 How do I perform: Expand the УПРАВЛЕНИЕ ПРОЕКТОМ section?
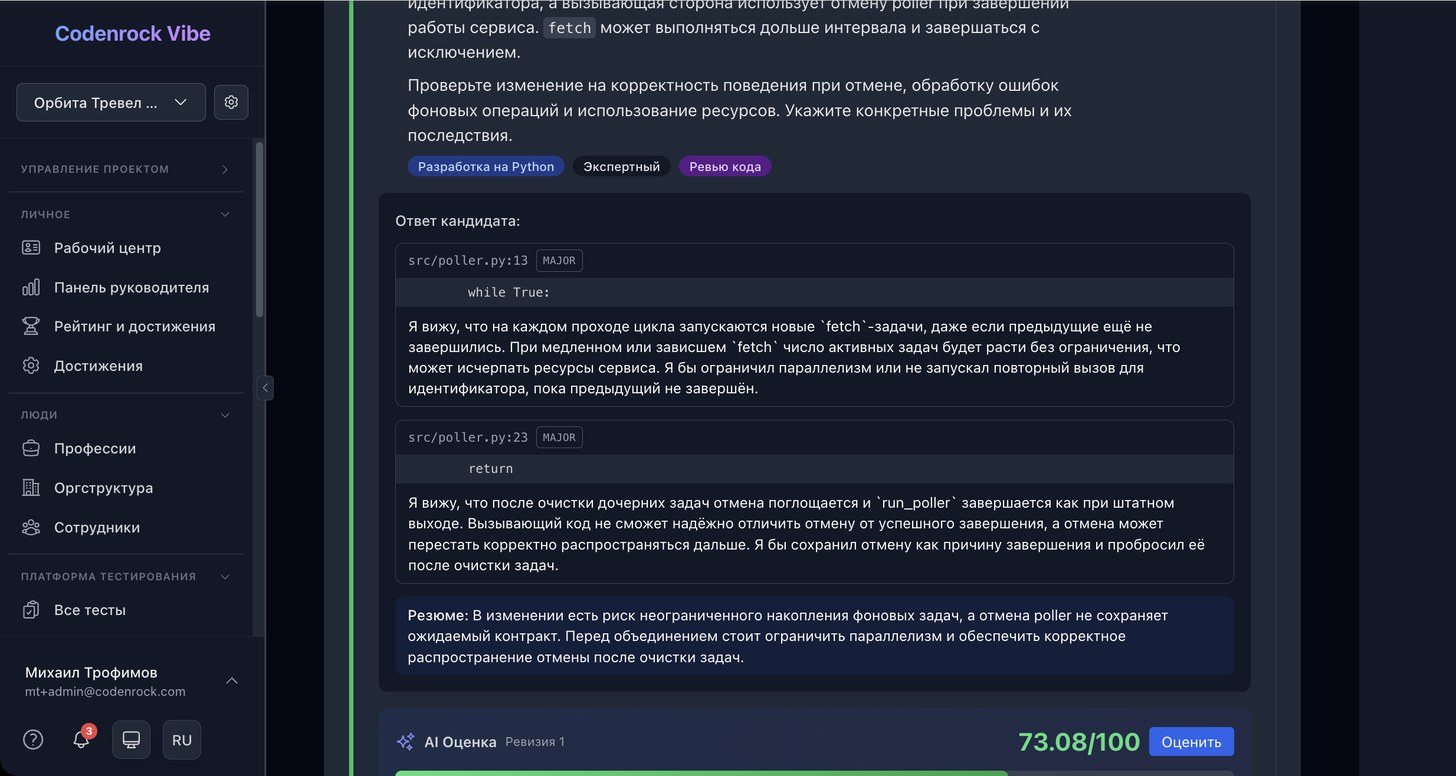(126, 169)
